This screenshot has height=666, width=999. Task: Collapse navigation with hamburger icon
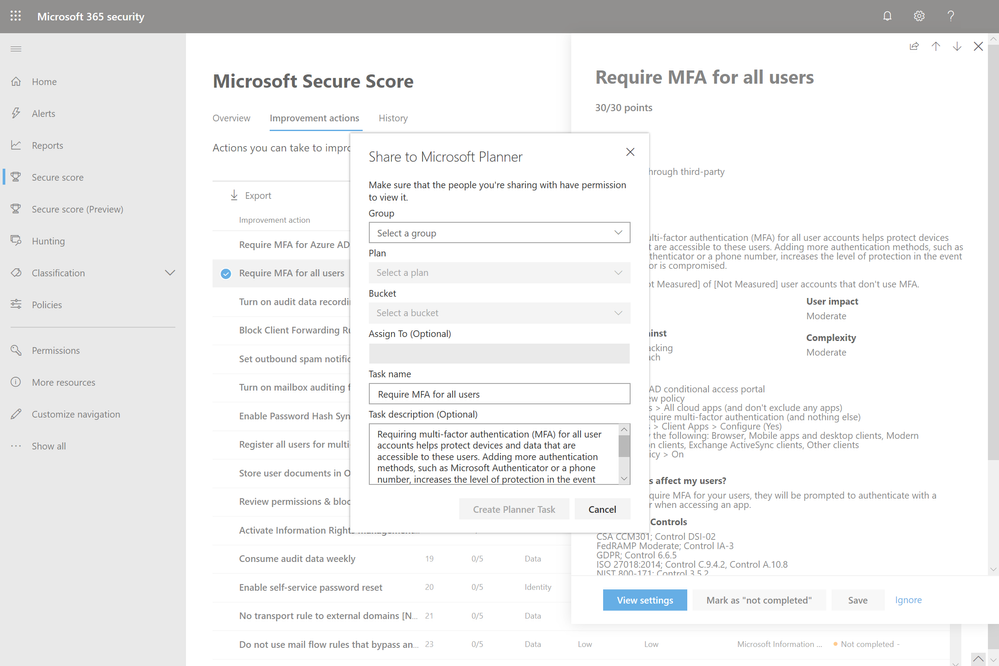pyautogui.click(x=16, y=48)
